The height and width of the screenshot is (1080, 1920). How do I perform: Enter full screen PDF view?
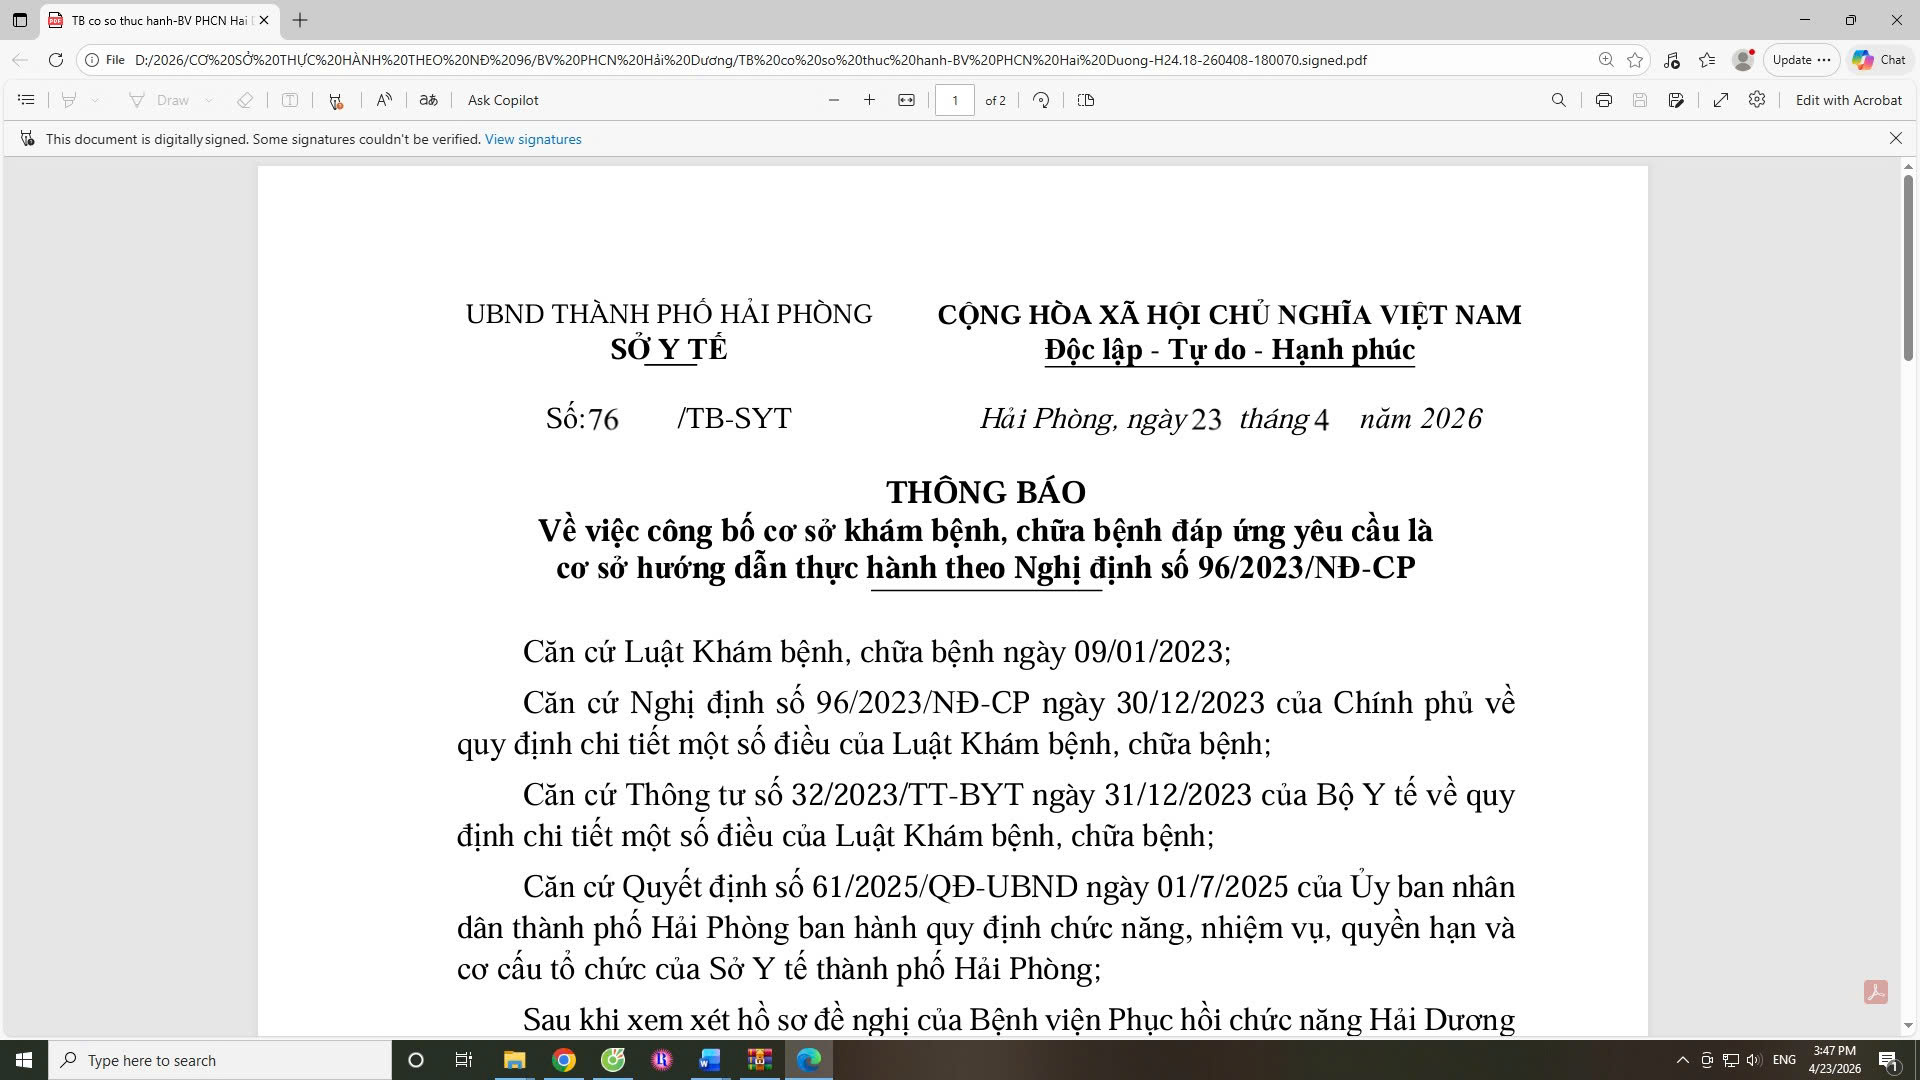tap(1720, 100)
